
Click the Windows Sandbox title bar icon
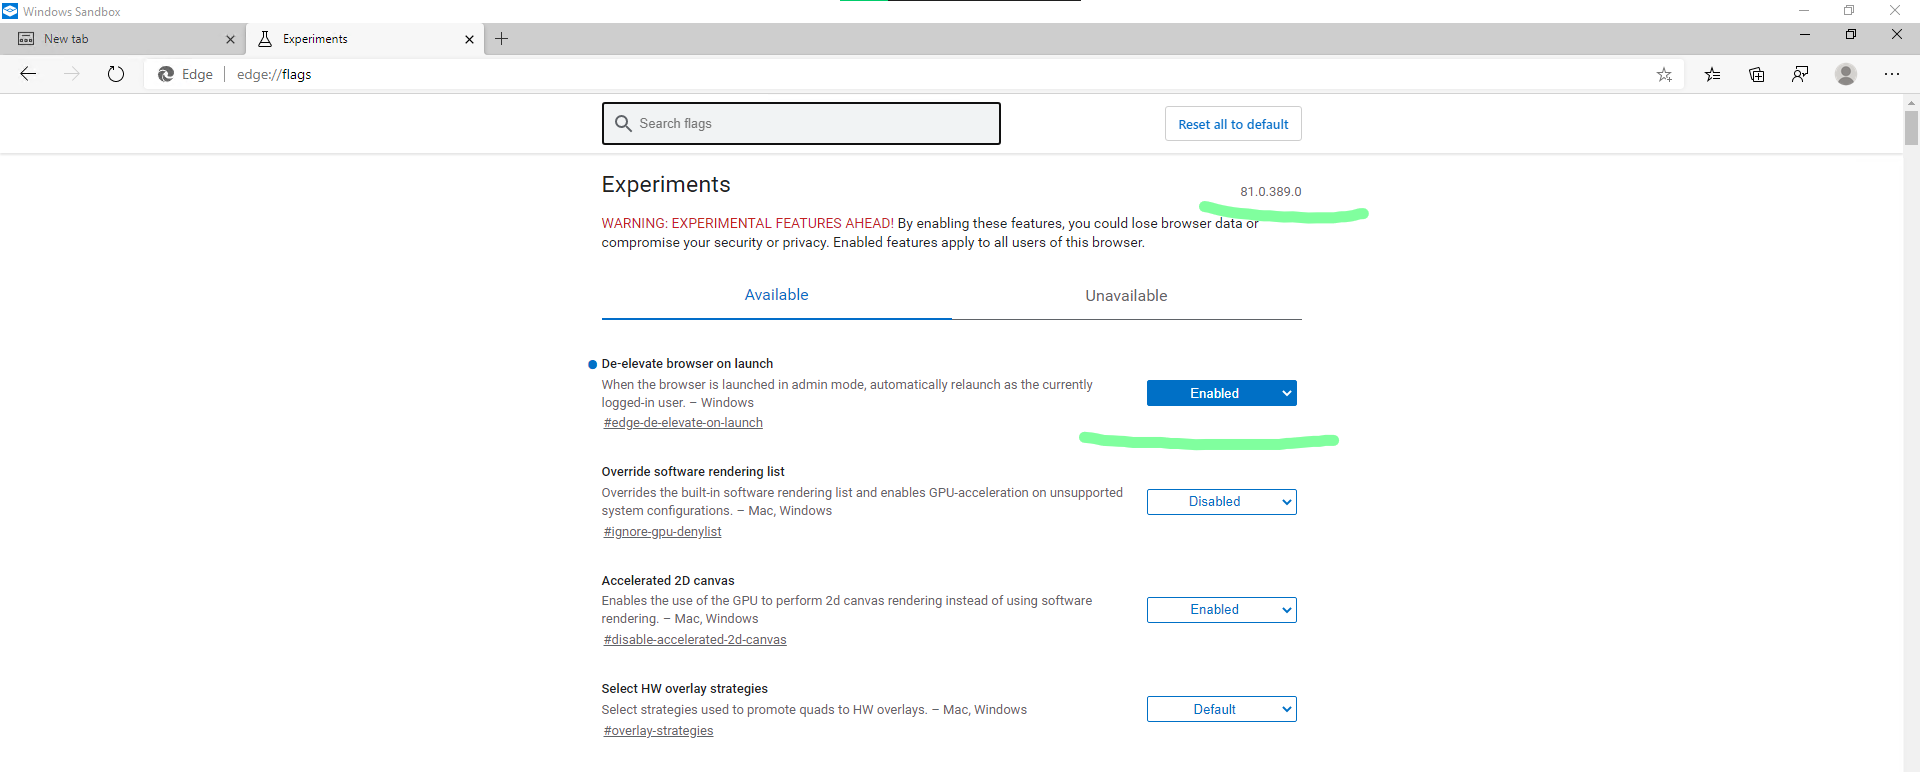click(10, 11)
